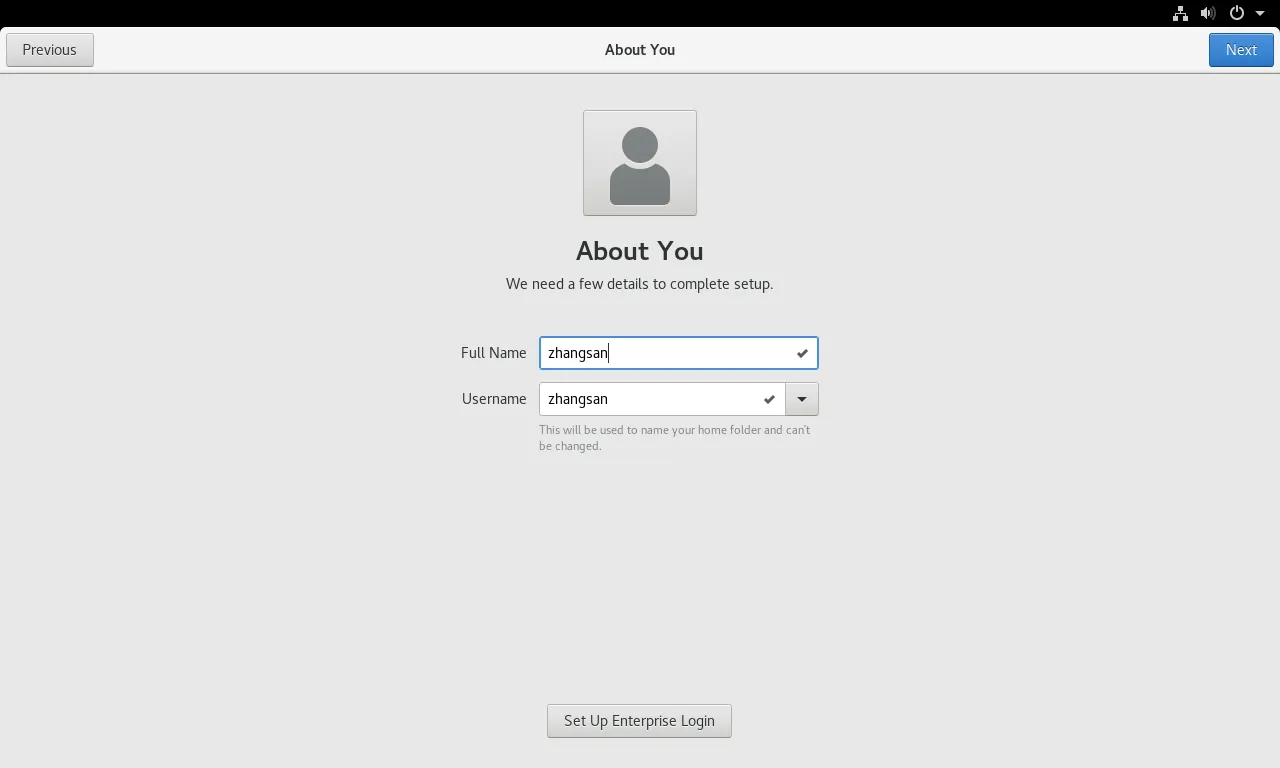Click the large About You heading
Image resolution: width=1280 pixels, height=768 pixels.
[x=639, y=251]
